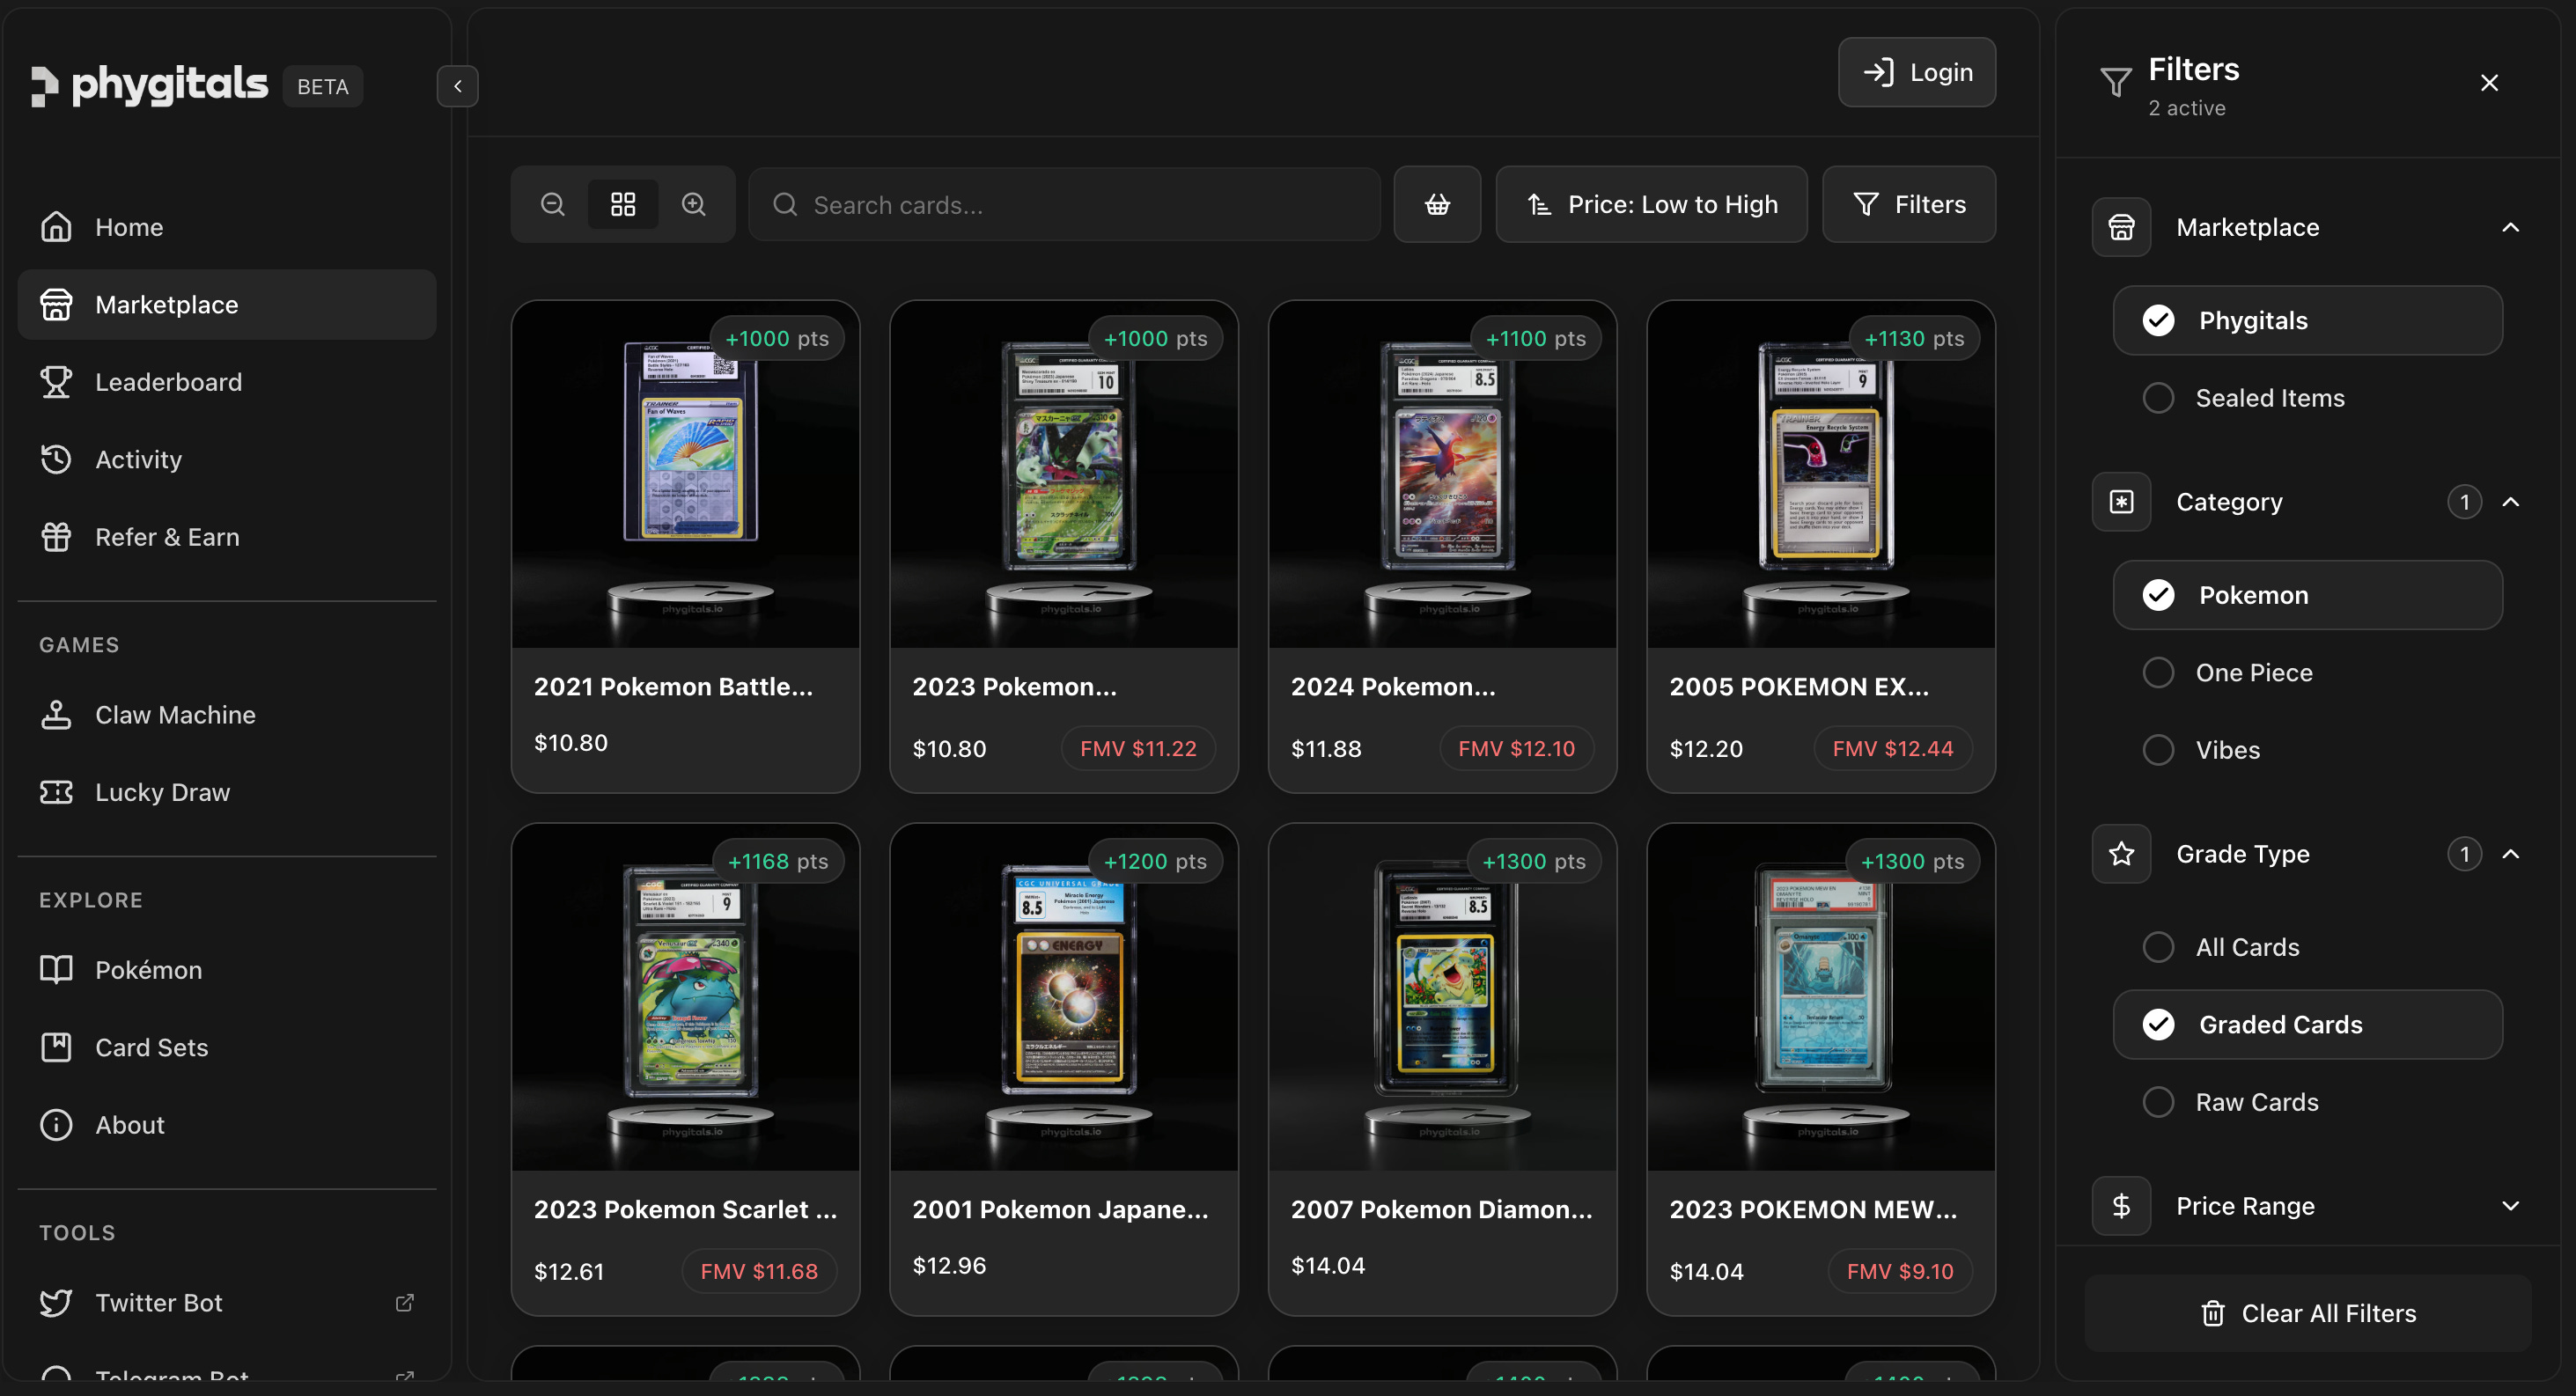Collapse the Category filter section
The image size is (2576, 1396).
[x=2510, y=502]
